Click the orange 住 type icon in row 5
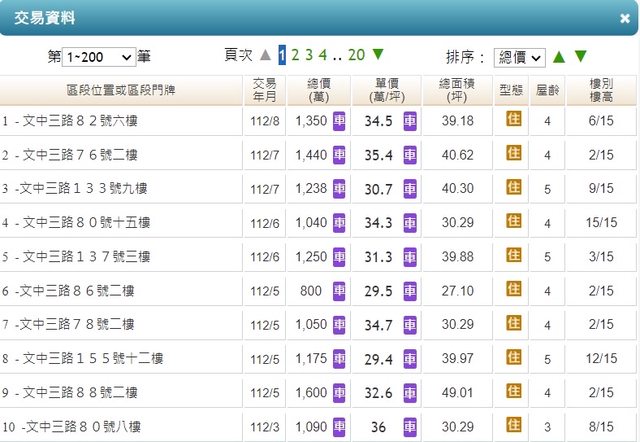 (514, 255)
